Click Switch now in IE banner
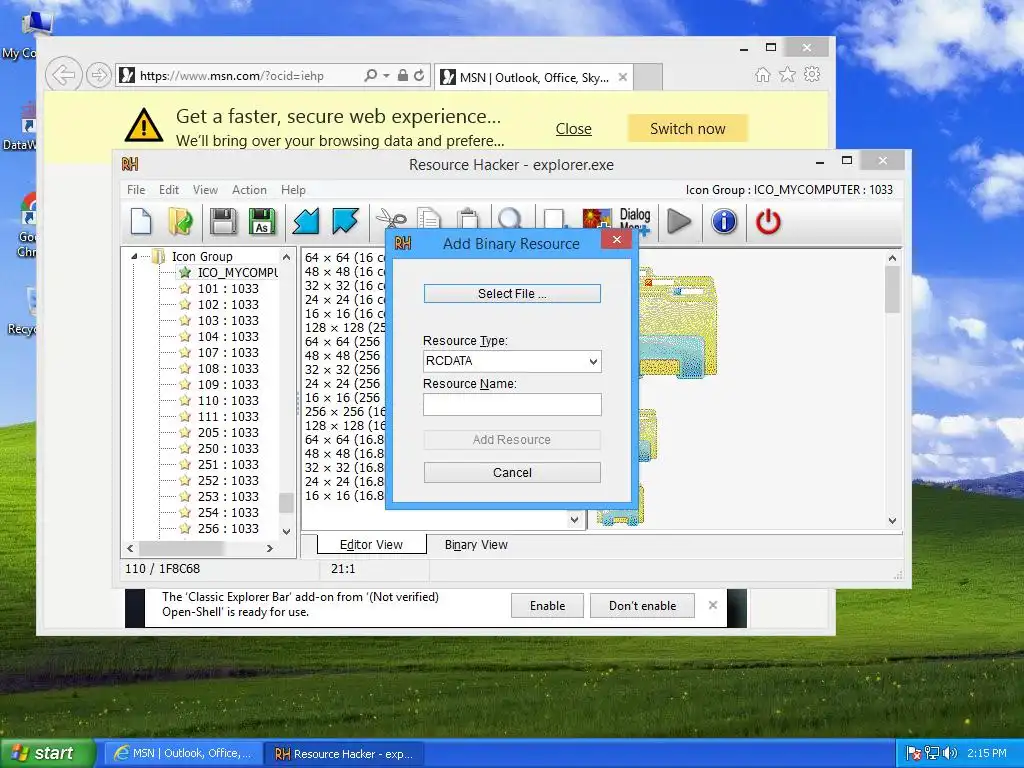1024x768 pixels. point(688,129)
